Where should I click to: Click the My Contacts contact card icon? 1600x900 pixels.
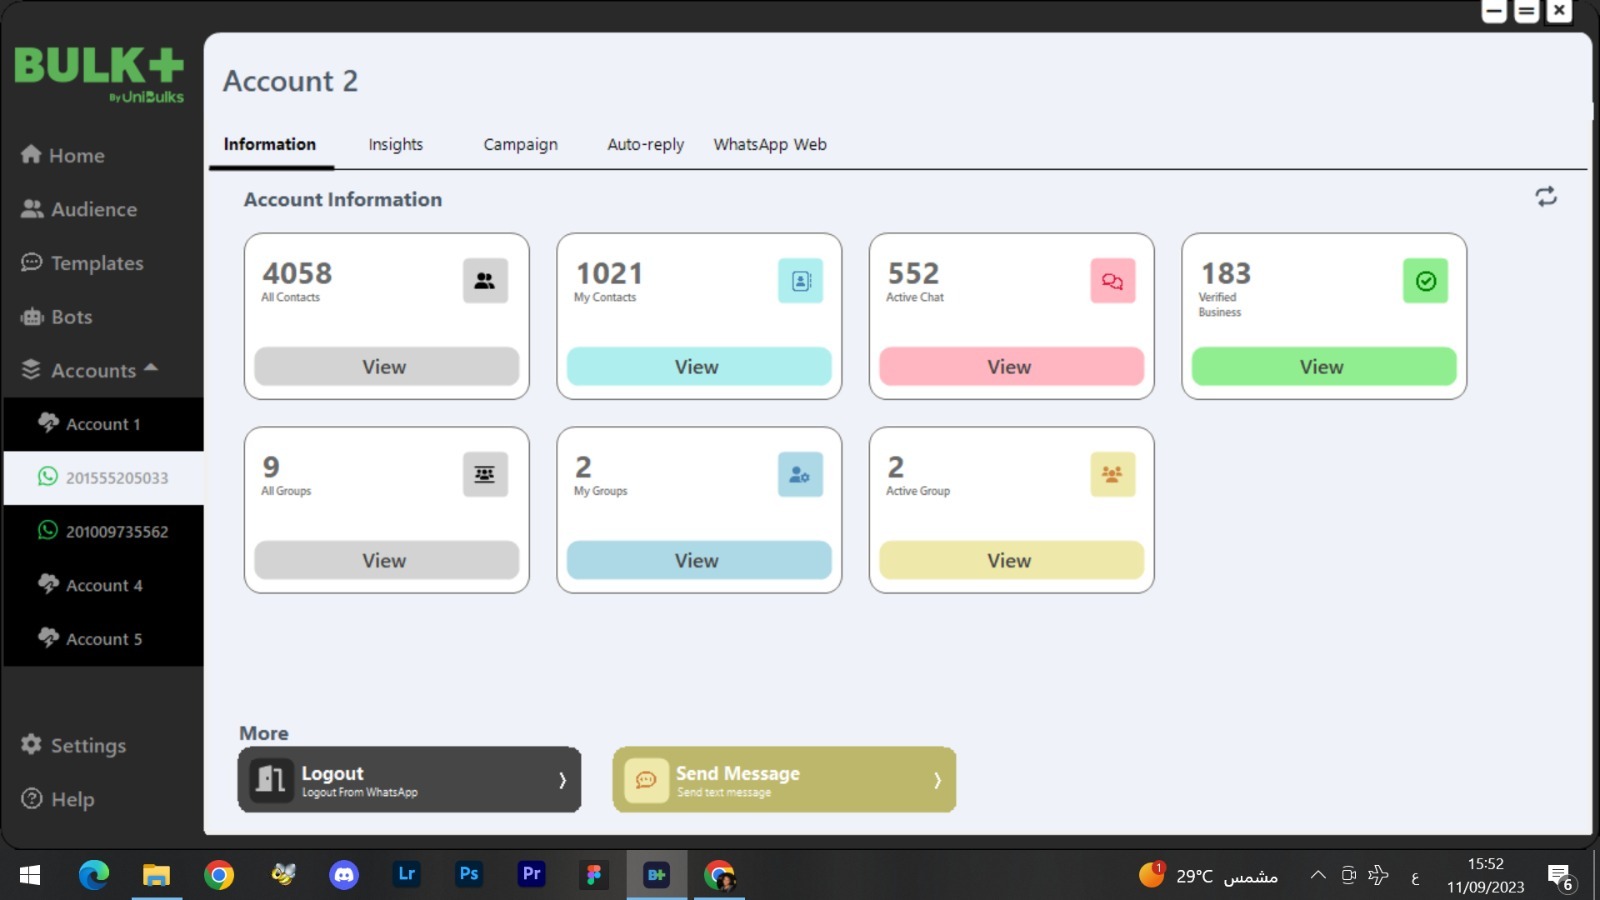tap(799, 281)
